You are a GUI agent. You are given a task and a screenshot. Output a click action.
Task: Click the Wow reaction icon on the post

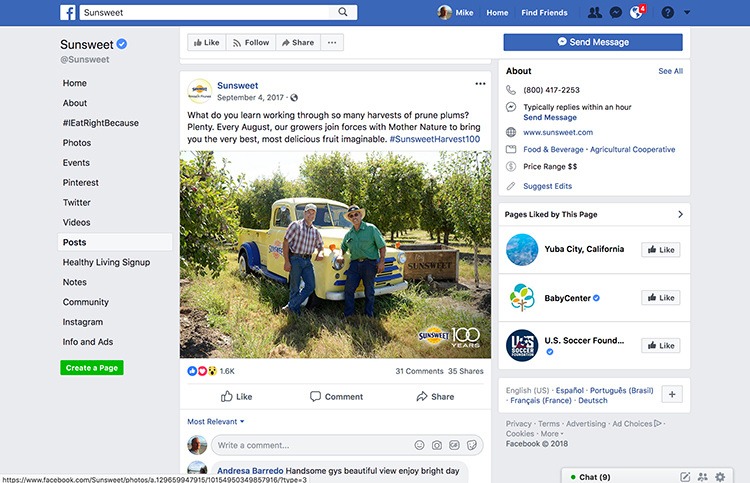pyautogui.click(x=212, y=371)
